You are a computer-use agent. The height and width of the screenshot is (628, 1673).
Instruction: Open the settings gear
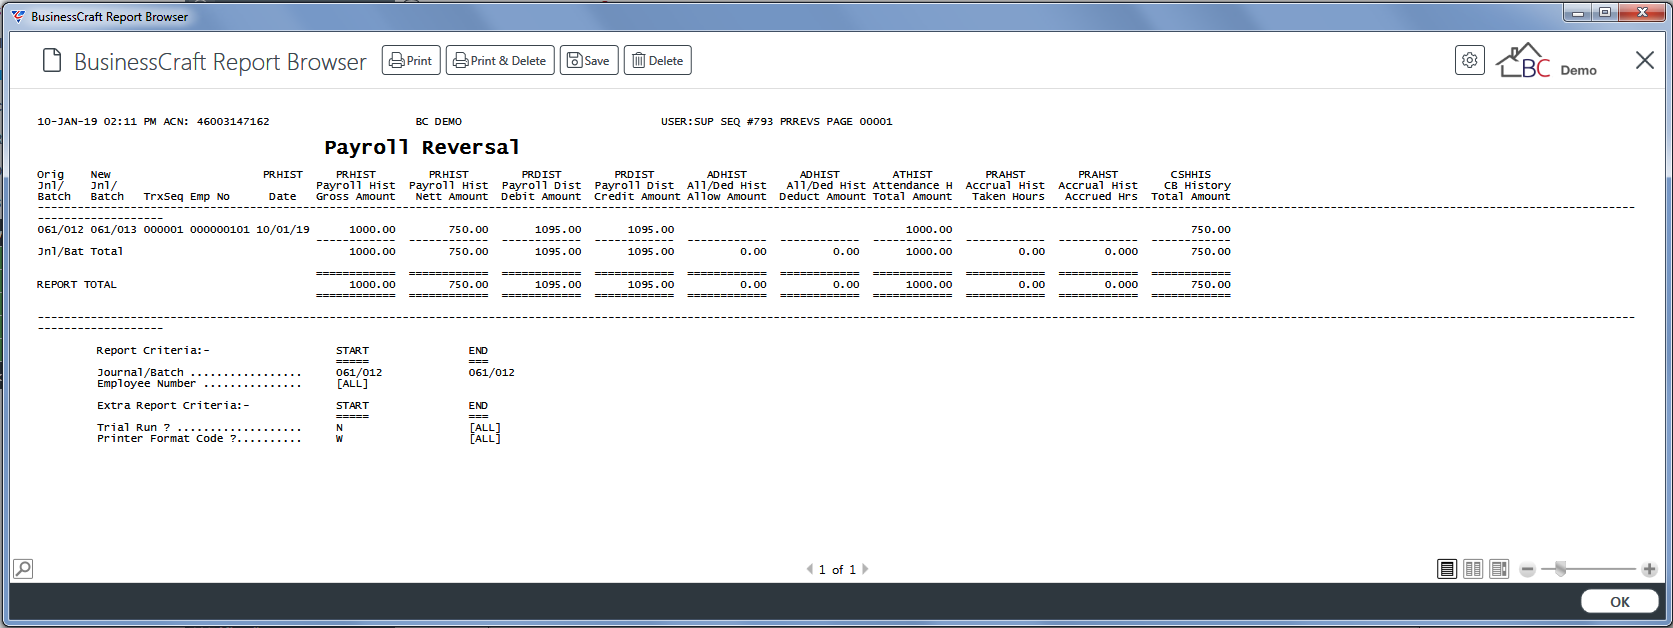(x=1469, y=60)
